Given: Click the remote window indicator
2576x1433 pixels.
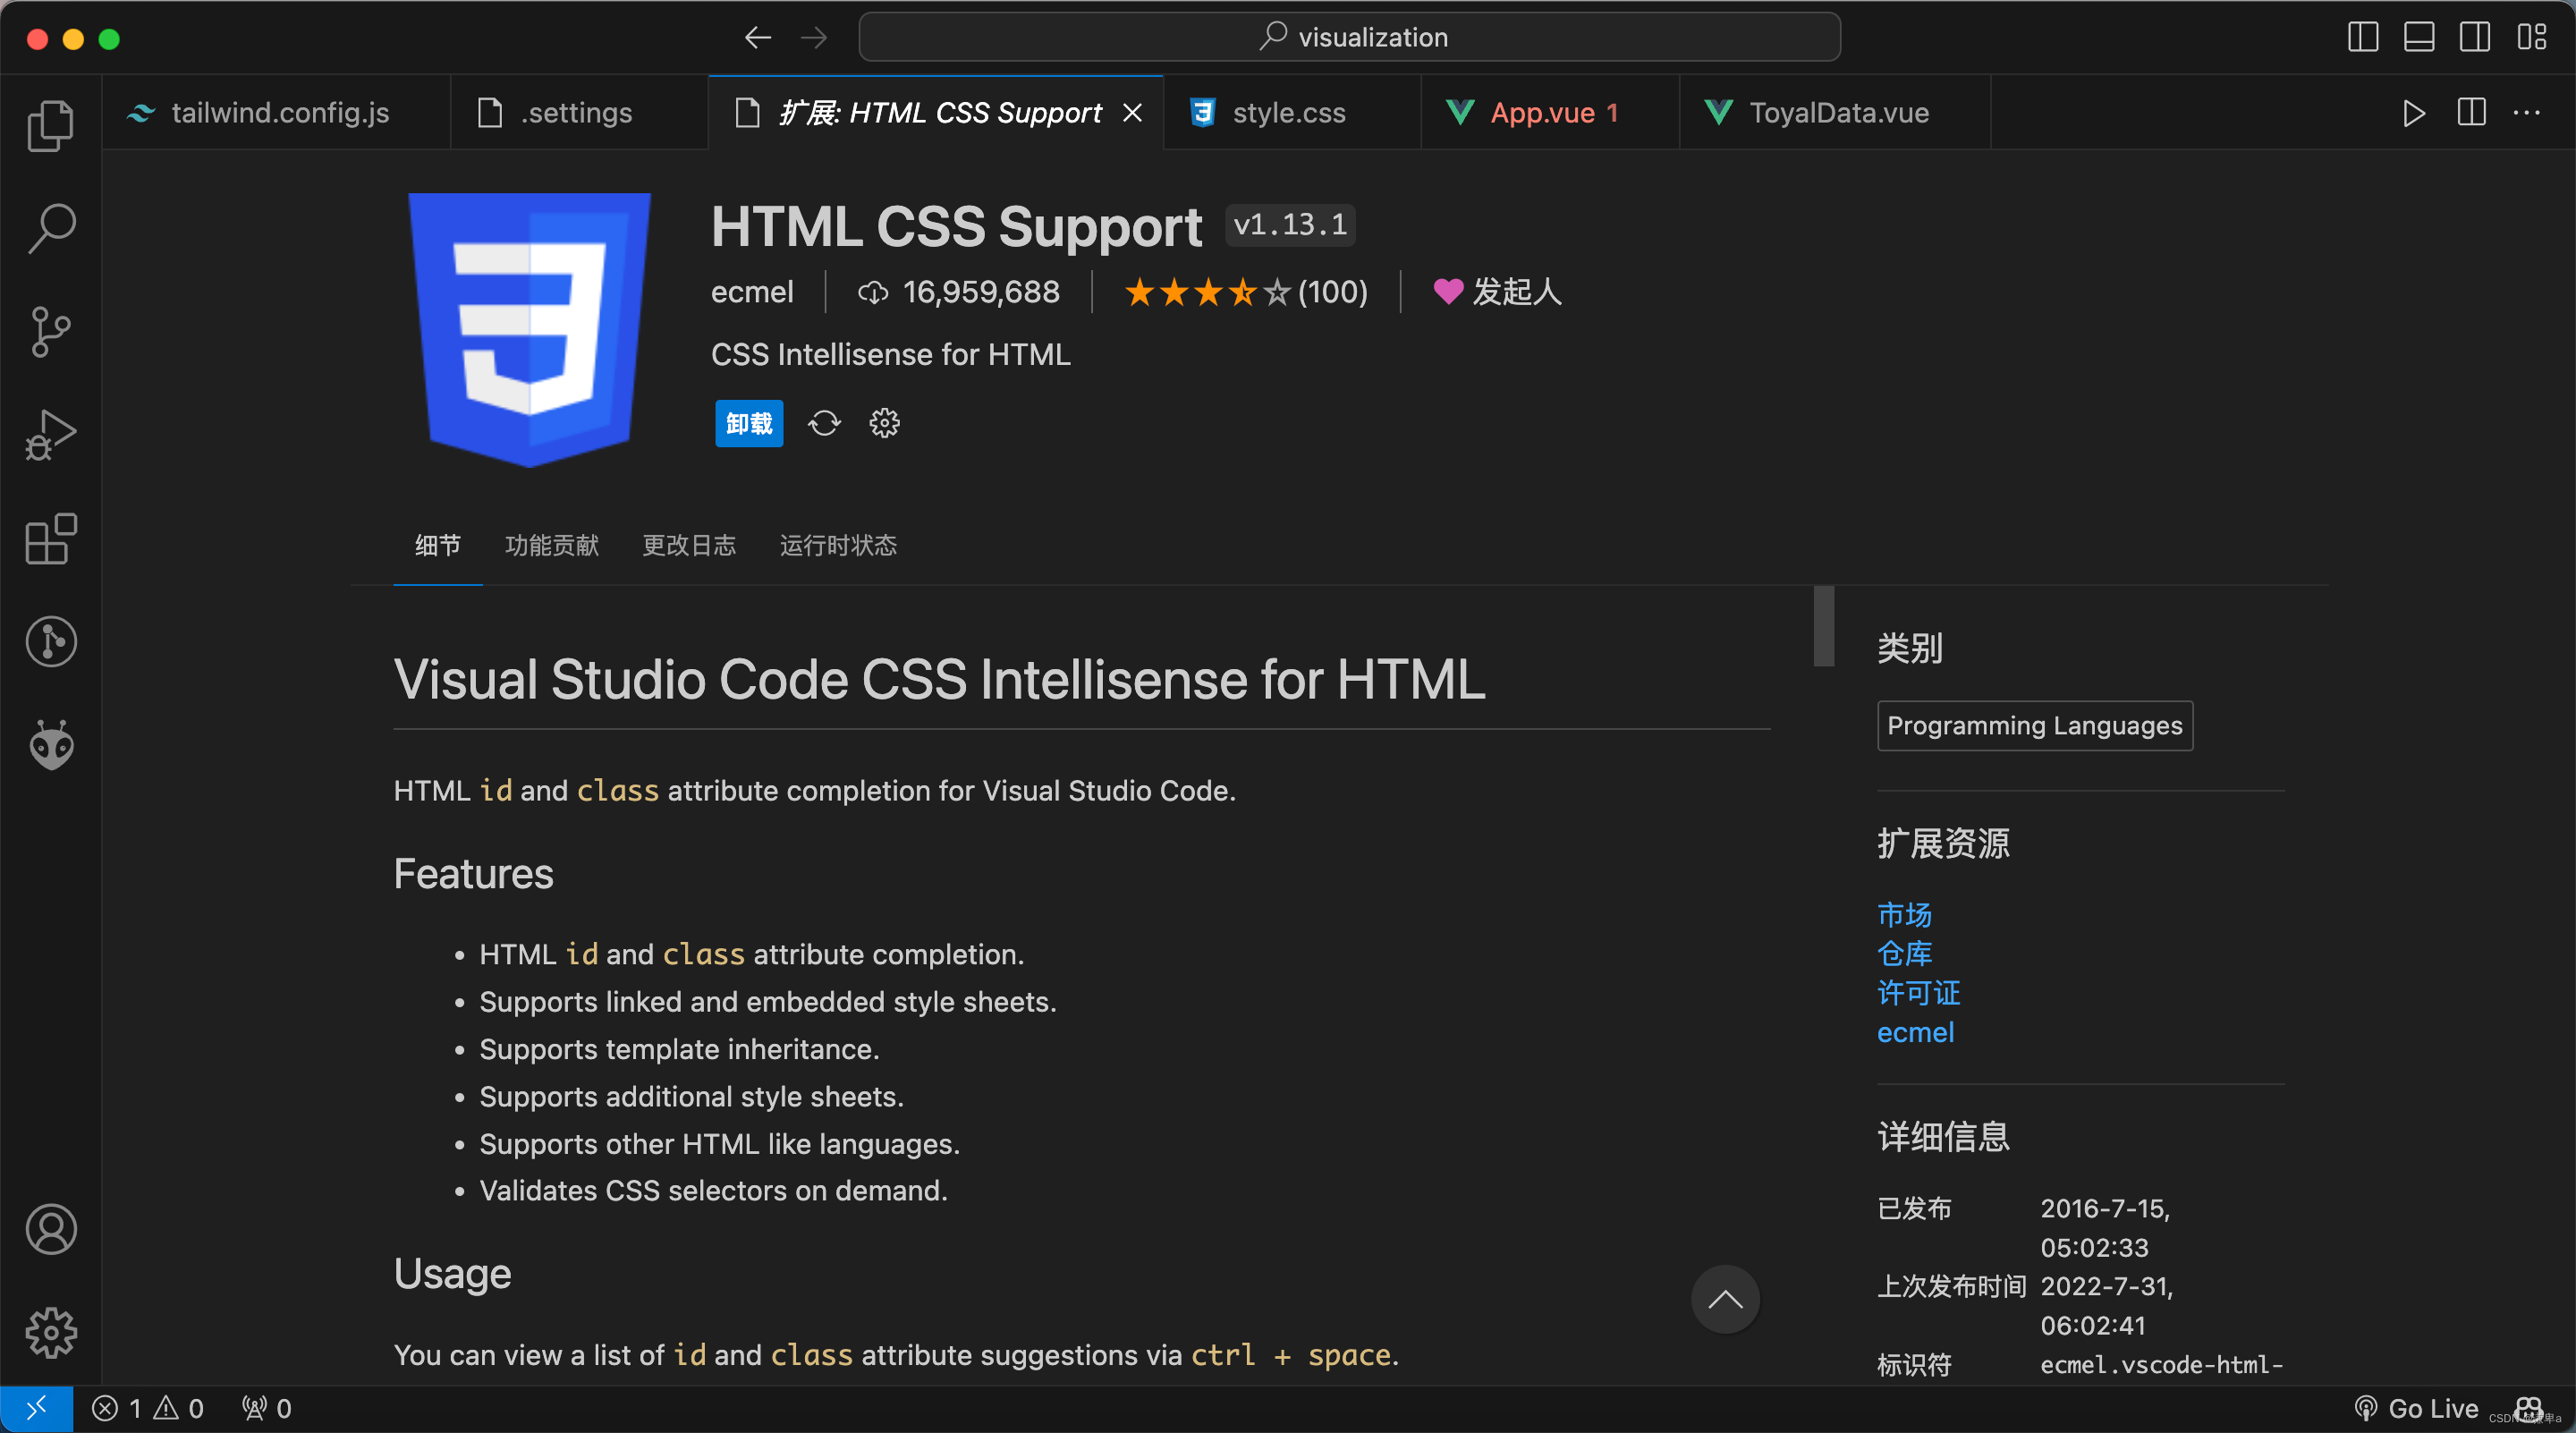Looking at the screenshot, I should pos(36,1409).
